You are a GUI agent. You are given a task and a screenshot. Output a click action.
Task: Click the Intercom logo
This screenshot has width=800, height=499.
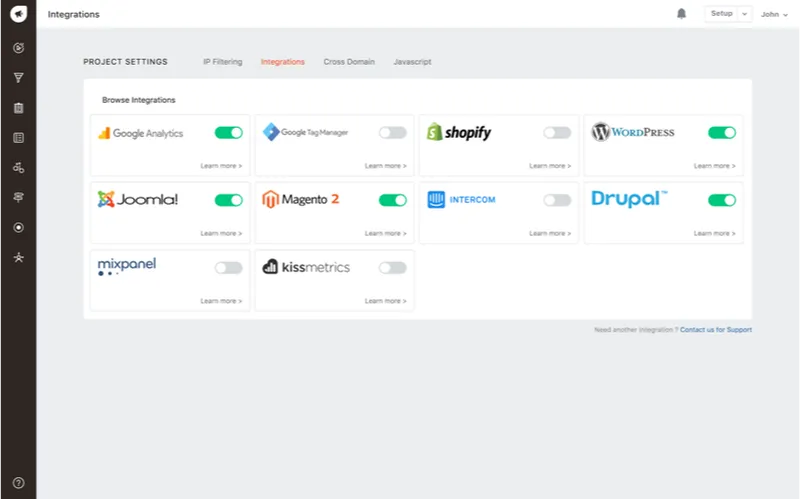461,199
